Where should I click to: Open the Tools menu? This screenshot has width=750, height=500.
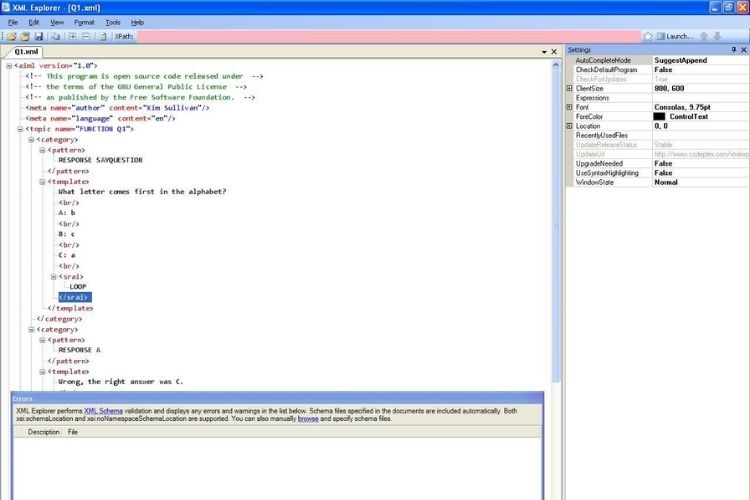pos(113,22)
